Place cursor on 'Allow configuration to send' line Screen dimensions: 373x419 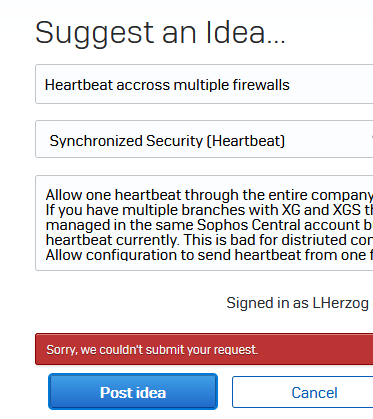coord(209,255)
